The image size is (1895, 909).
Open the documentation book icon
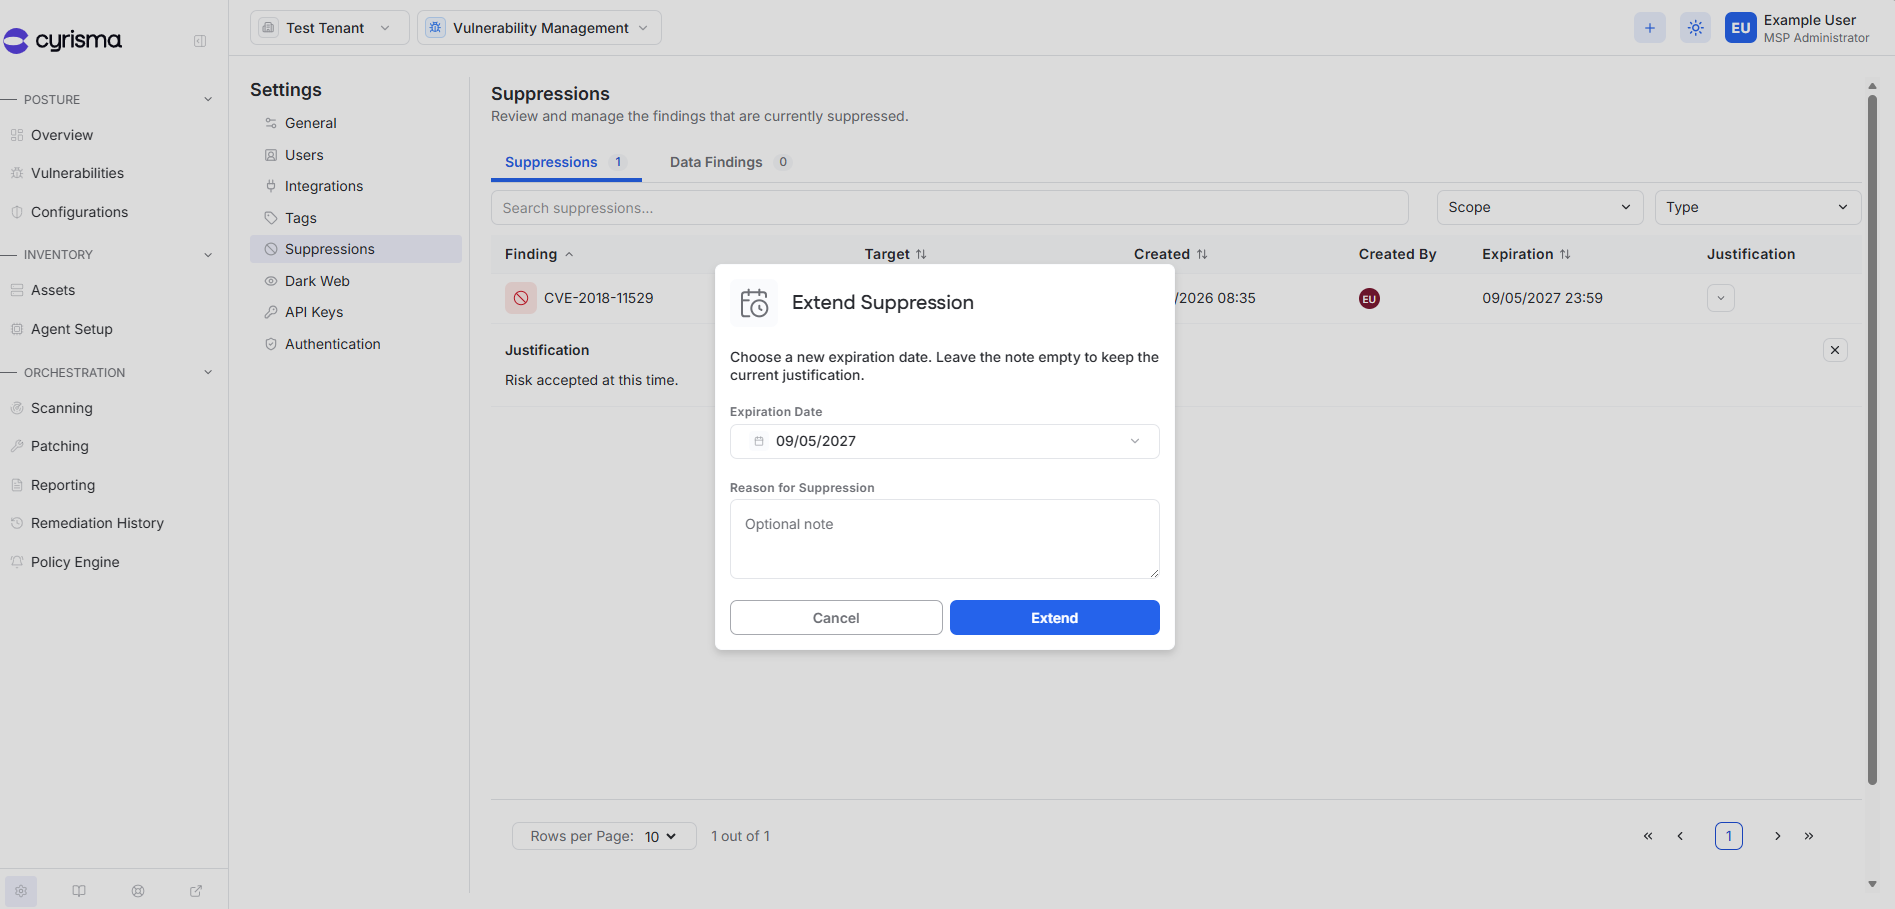tap(79, 891)
